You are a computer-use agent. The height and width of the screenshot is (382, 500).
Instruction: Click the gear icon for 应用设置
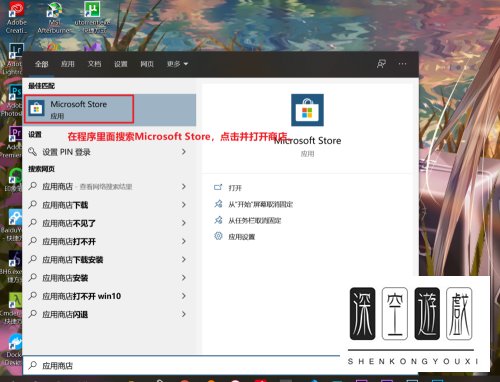(x=218, y=236)
